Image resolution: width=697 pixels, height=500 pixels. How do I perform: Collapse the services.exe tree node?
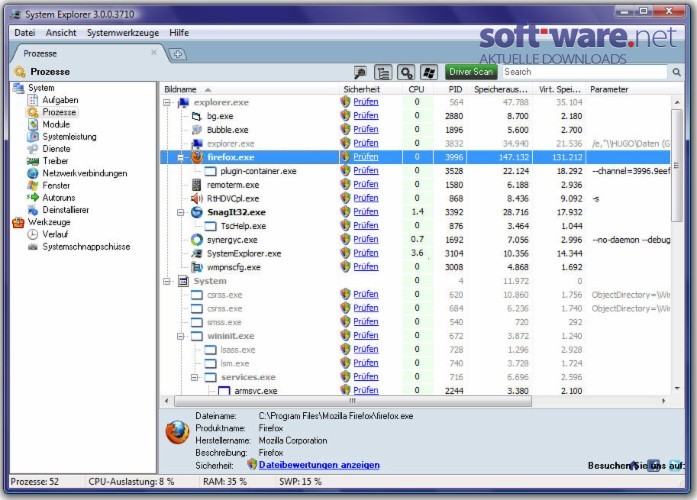tap(194, 377)
